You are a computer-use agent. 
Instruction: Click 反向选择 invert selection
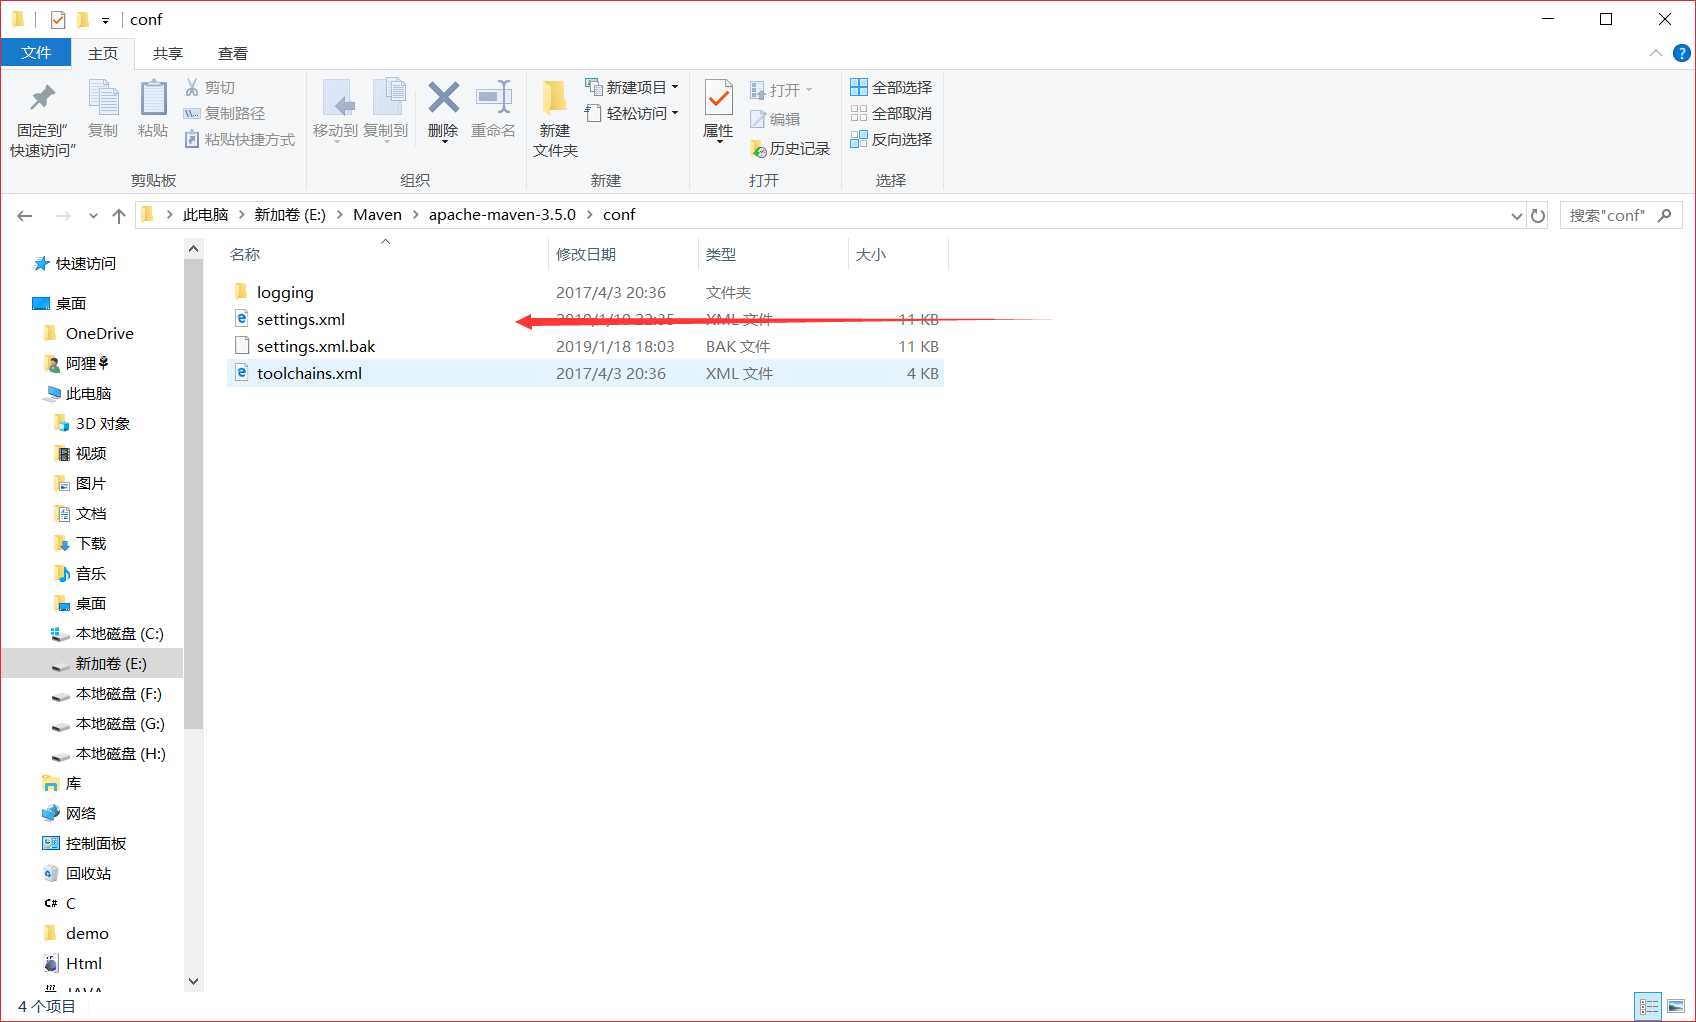click(891, 139)
